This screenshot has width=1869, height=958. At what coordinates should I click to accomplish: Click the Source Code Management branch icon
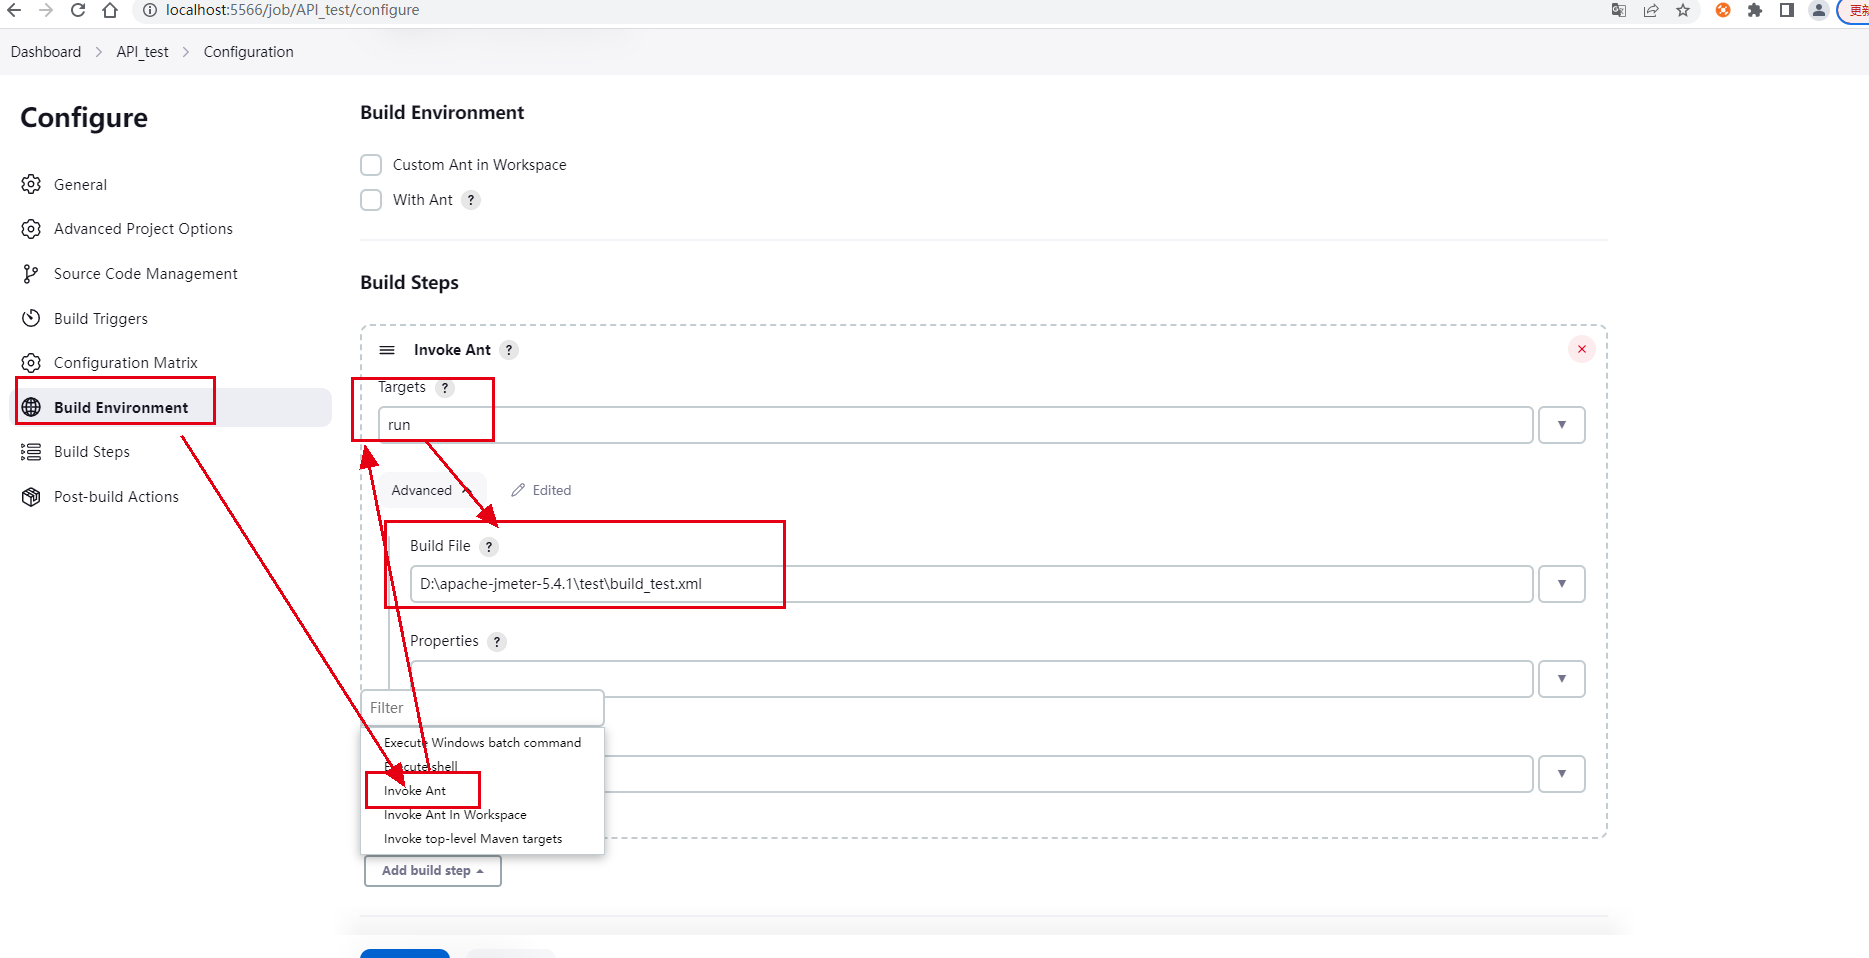pos(31,273)
